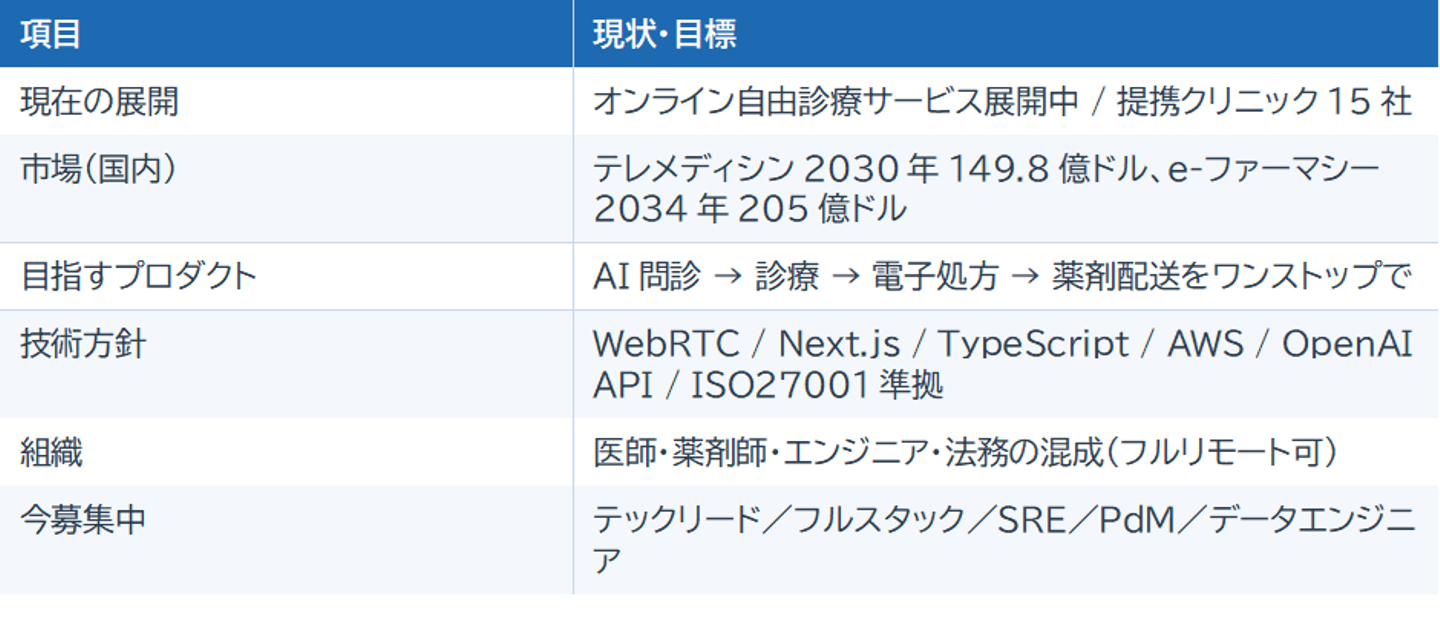Click the 目指すプロダクト row label

[x=138, y=276]
